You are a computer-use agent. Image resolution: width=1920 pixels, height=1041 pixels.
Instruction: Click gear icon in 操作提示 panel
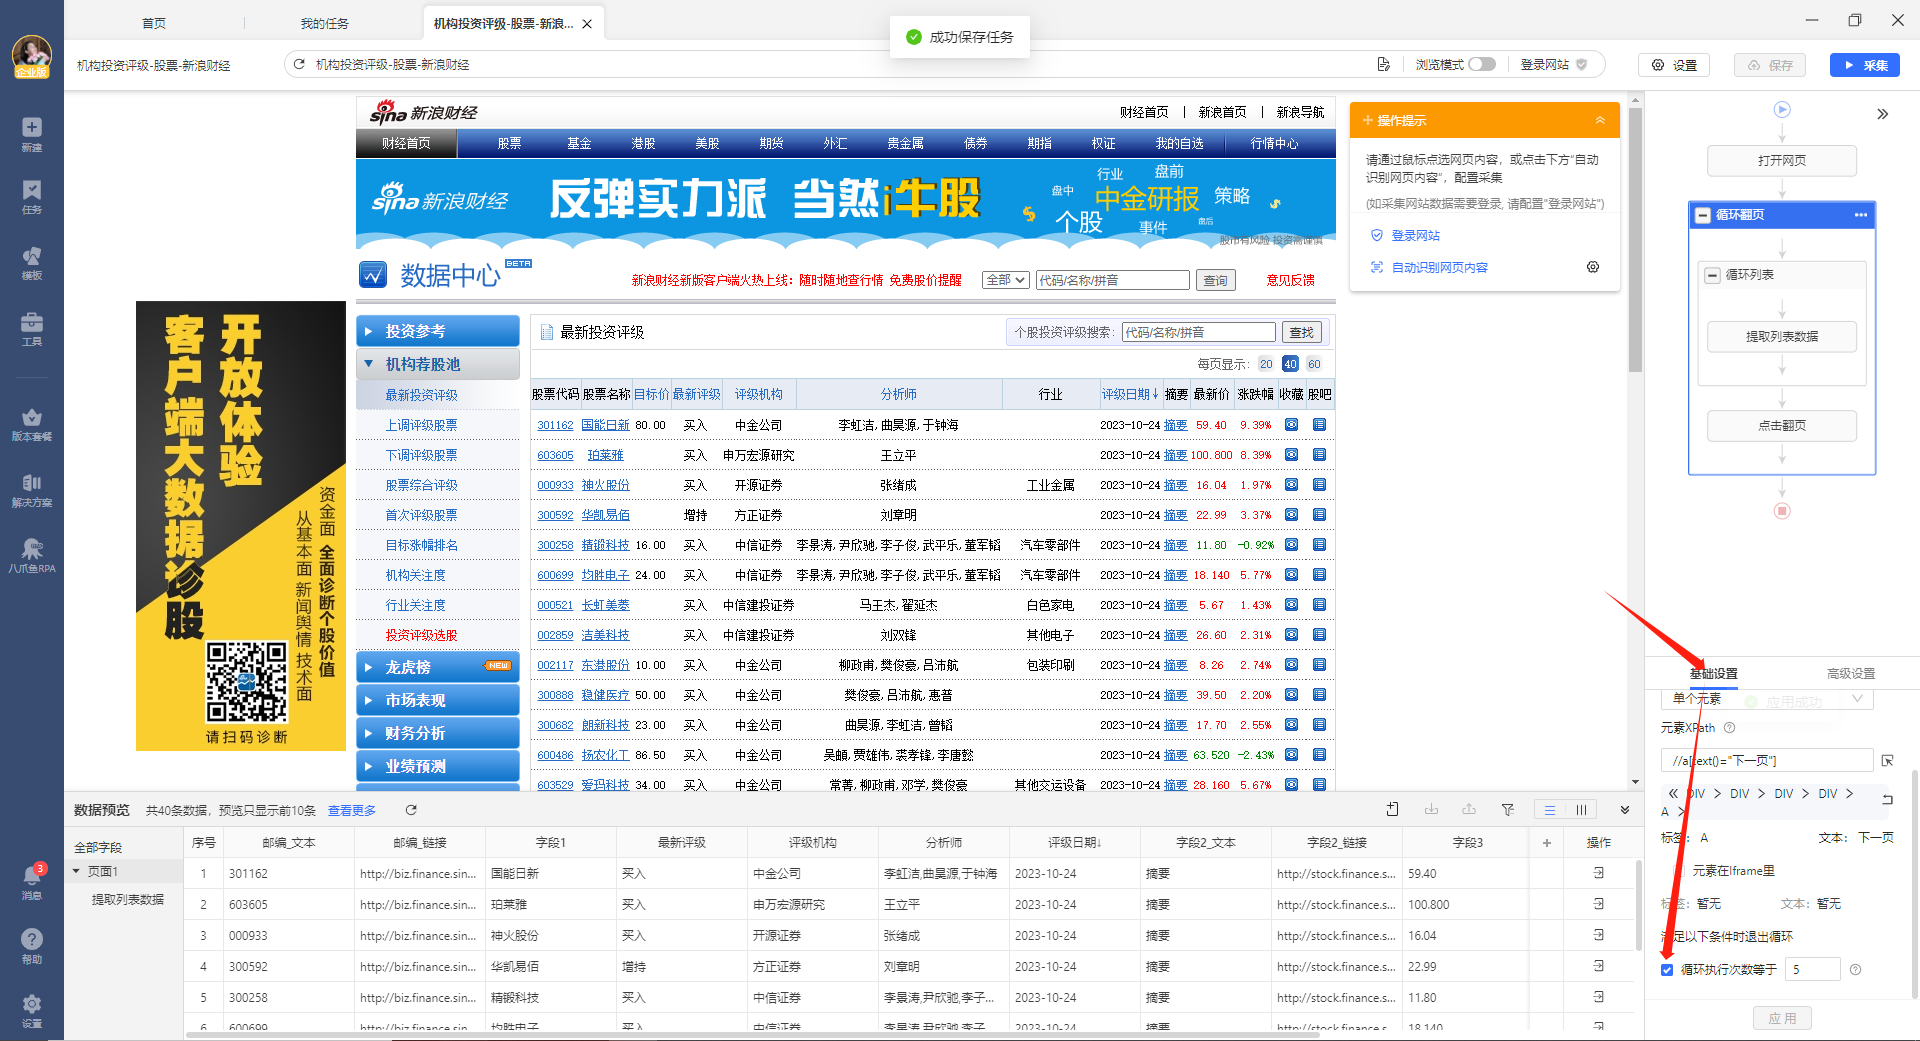1593,267
